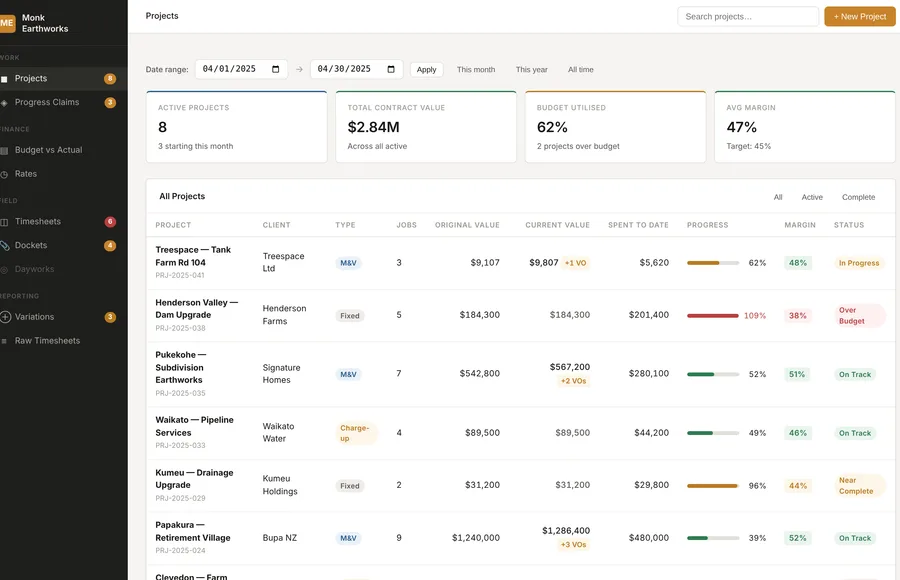This screenshot has width=900, height=580.
Task: Click the Dockets paperclip icon
Action: click(x=5, y=246)
